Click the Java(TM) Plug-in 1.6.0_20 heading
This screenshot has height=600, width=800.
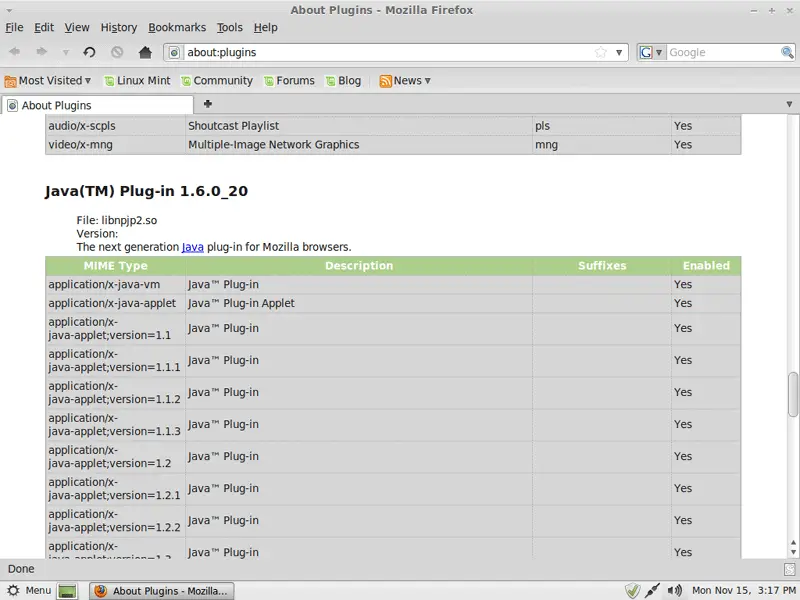pos(146,191)
